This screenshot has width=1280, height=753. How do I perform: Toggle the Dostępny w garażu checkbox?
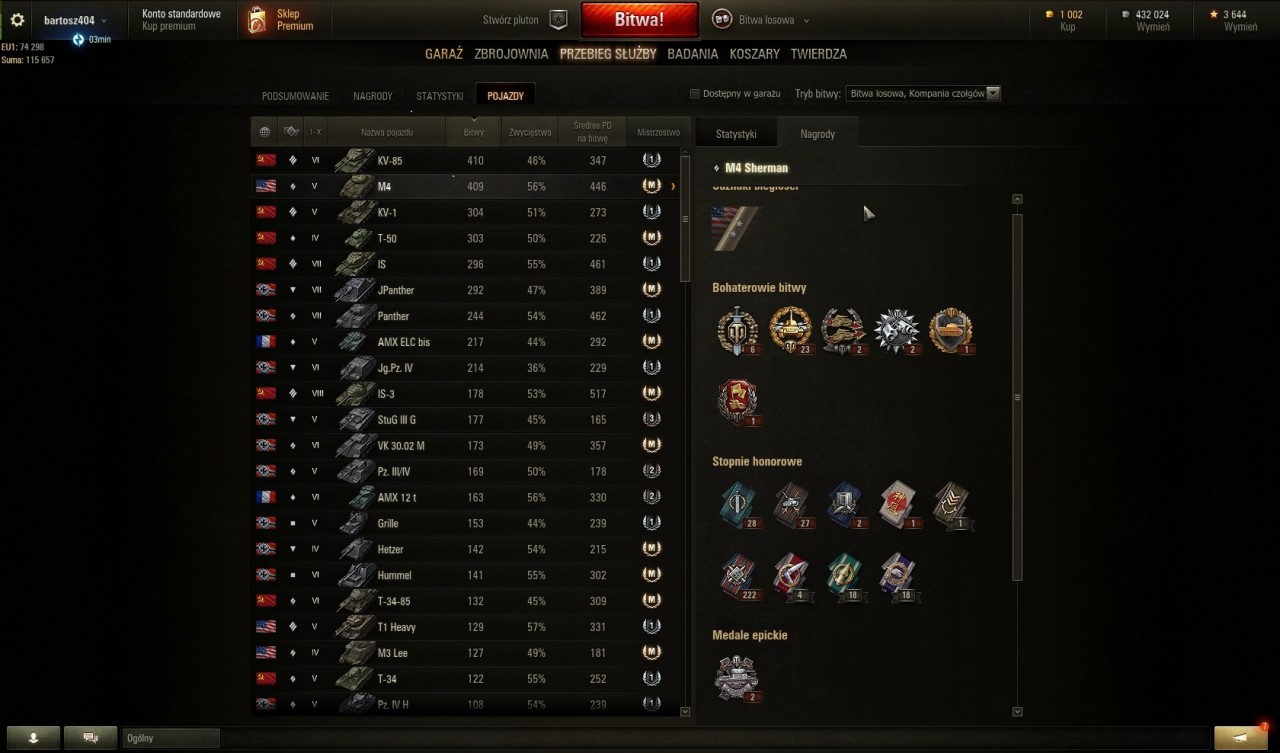(695, 94)
